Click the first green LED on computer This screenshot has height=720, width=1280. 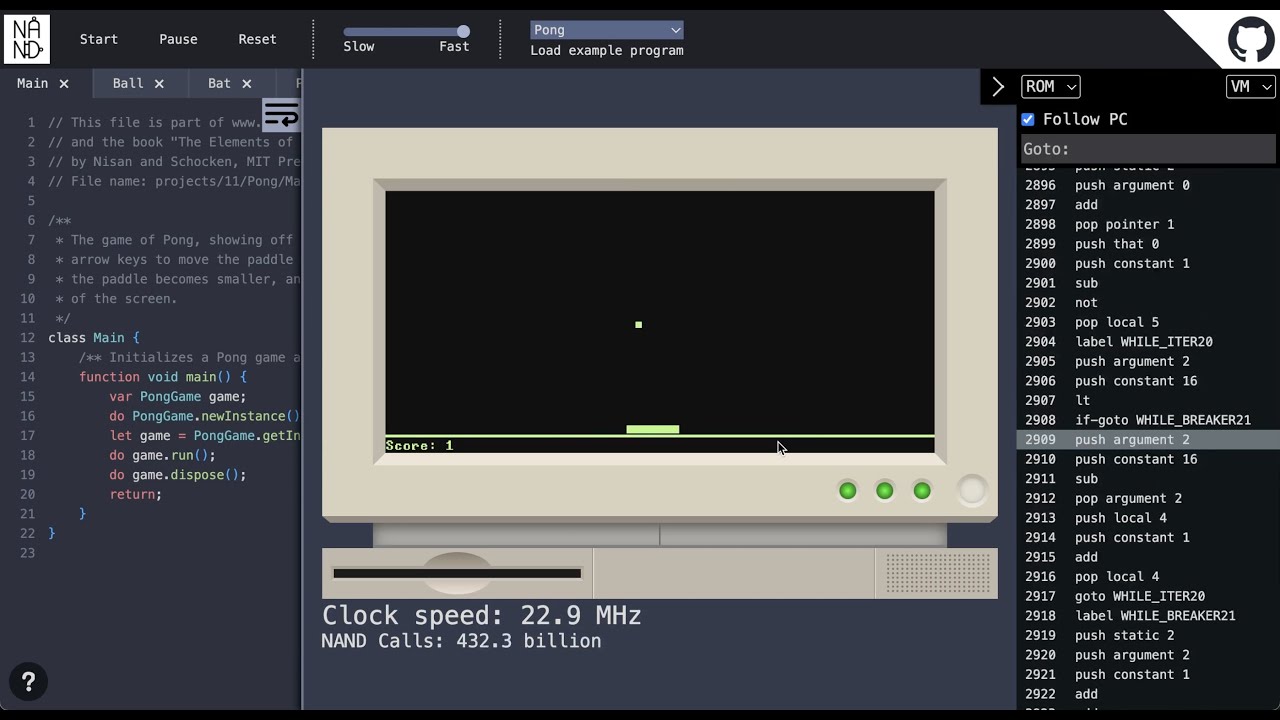(848, 490)
